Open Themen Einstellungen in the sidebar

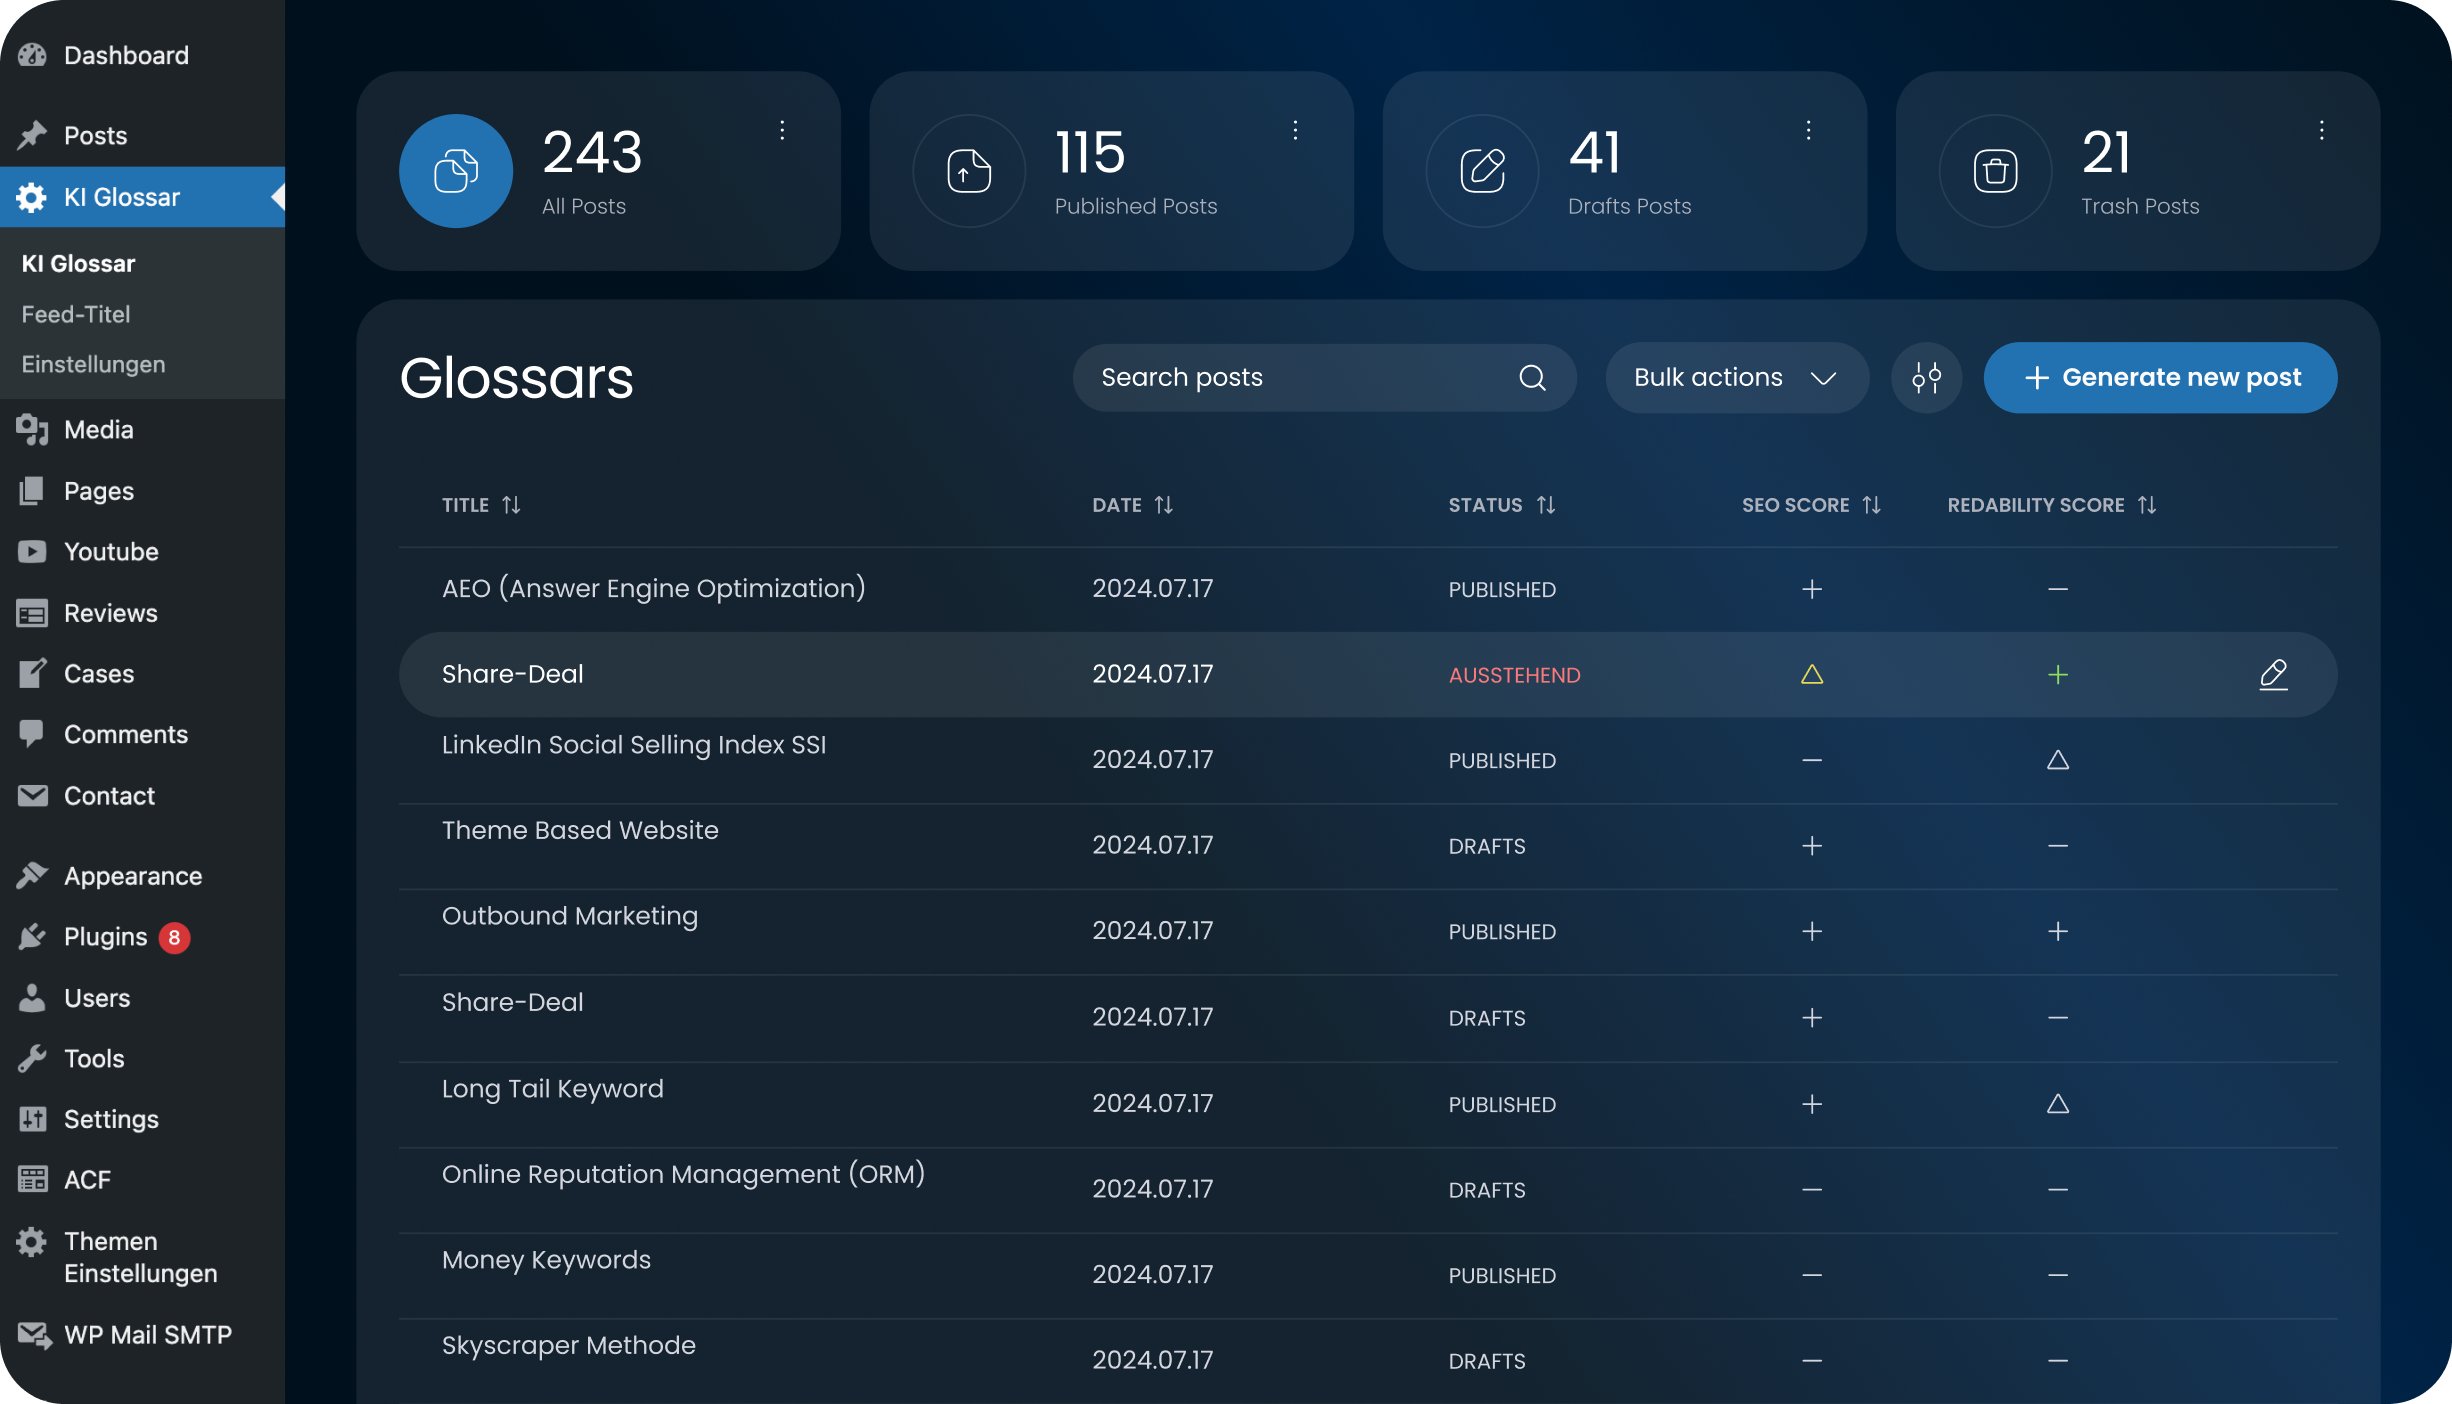tap(140, 1257)
